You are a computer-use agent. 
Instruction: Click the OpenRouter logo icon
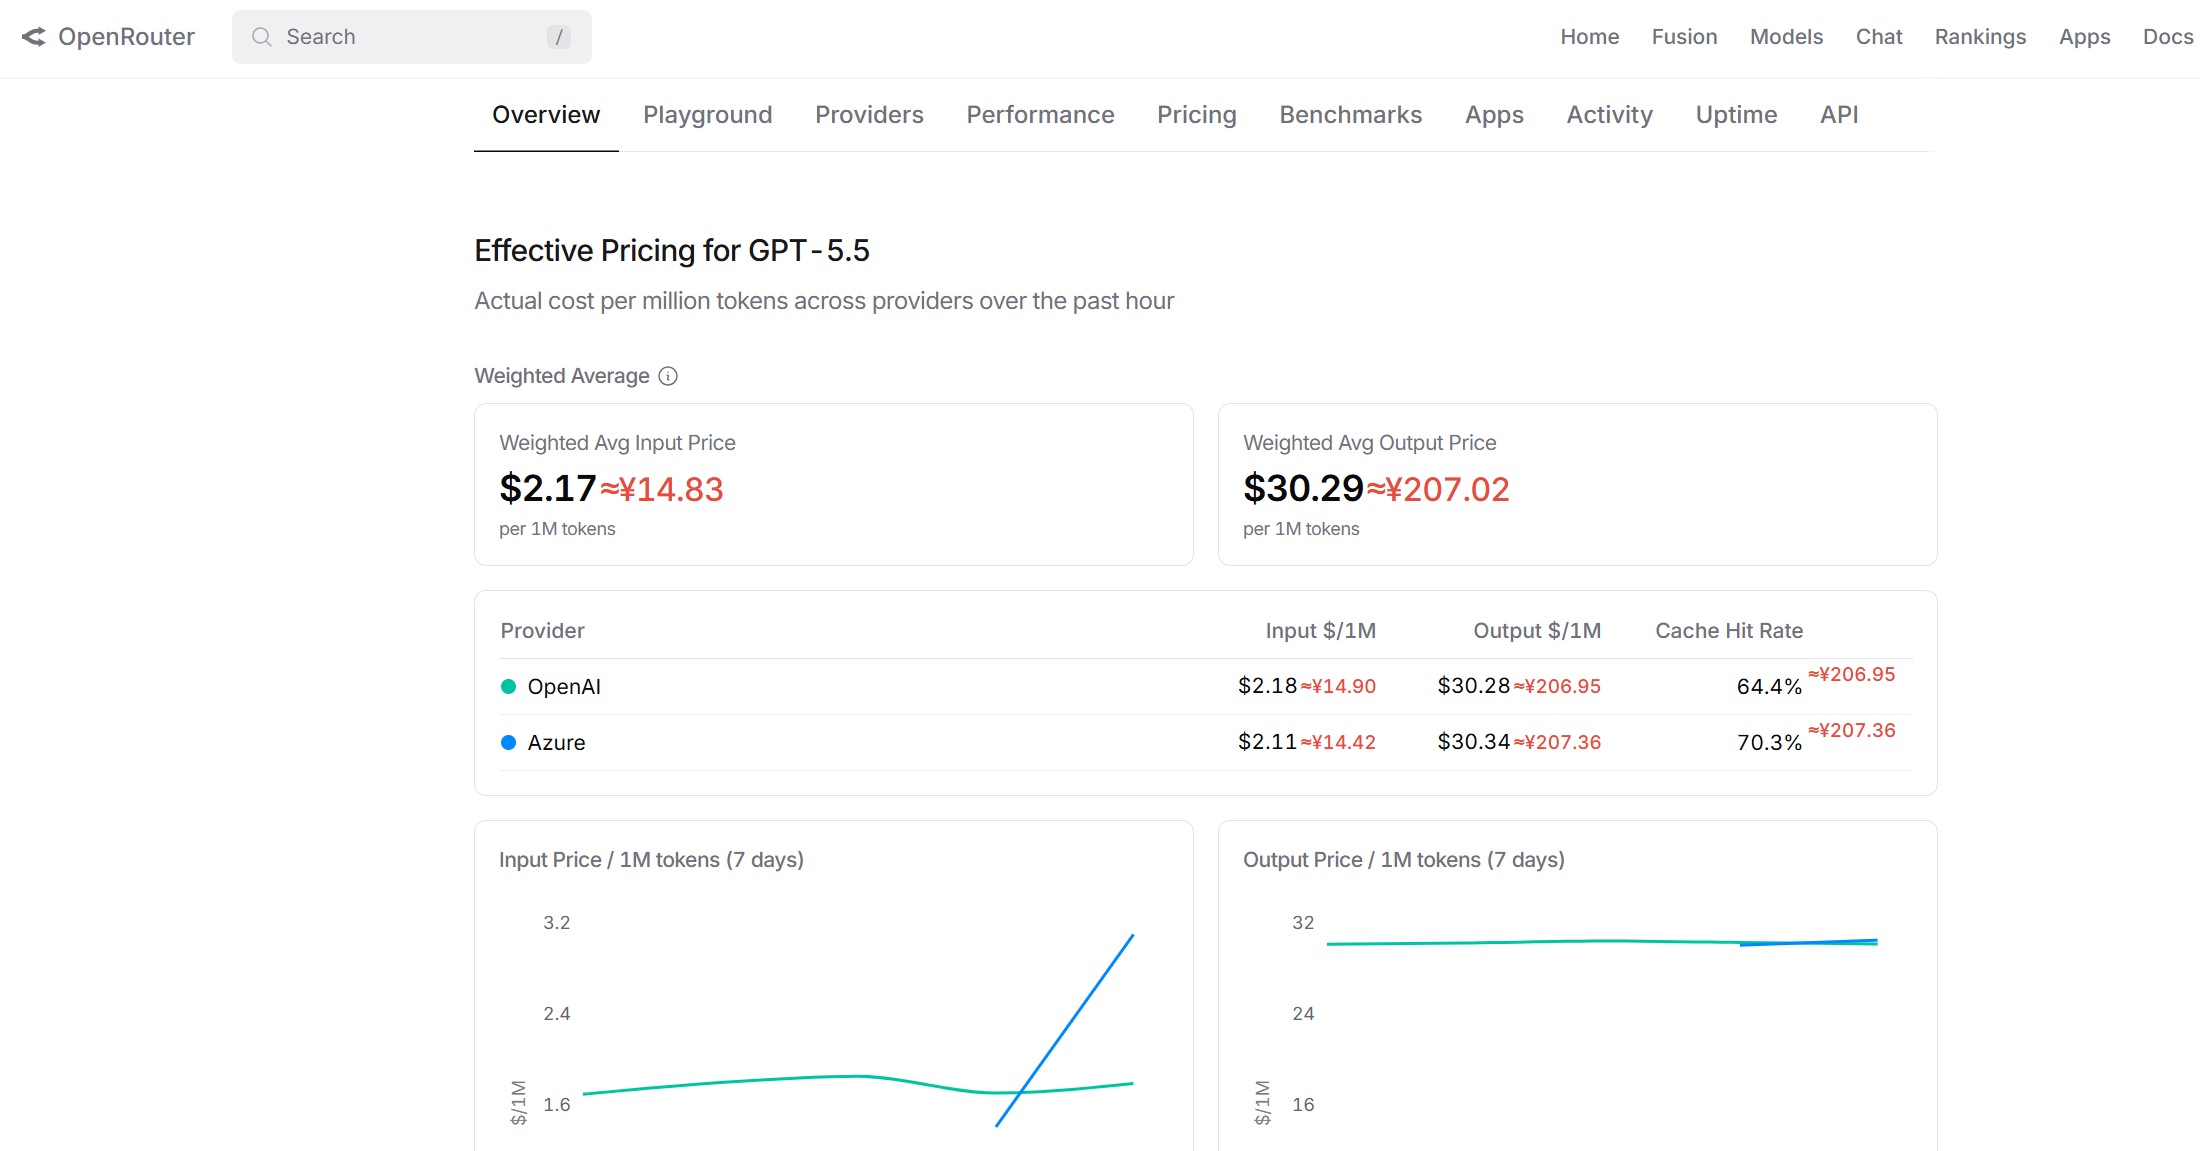coord(34,37)
